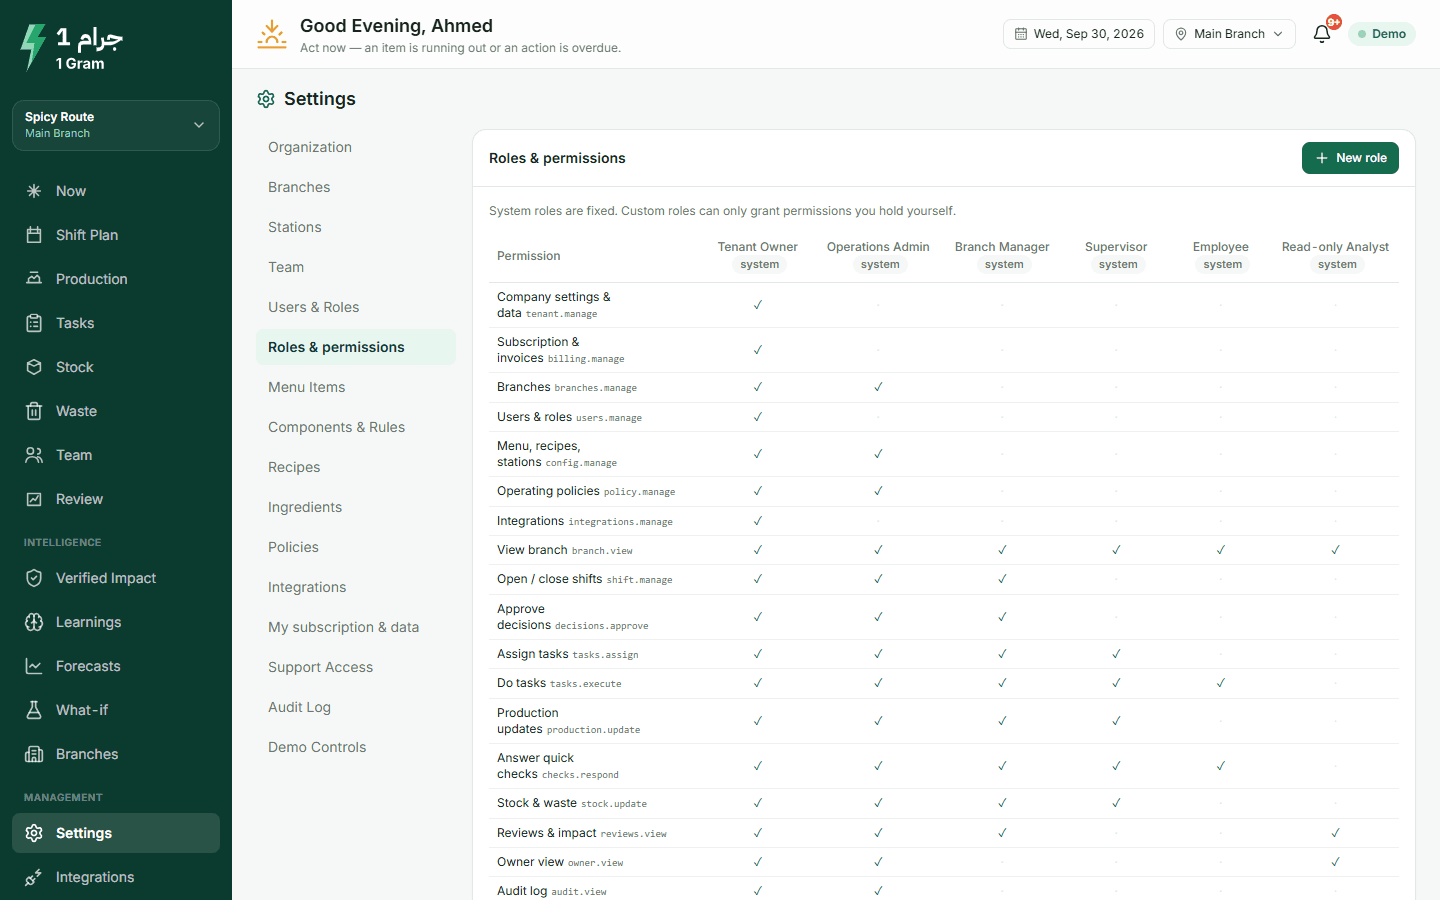The image size is (1440, 900).
Task: Click the 1 Gram lightning logo
Action: tap(33, 47)
